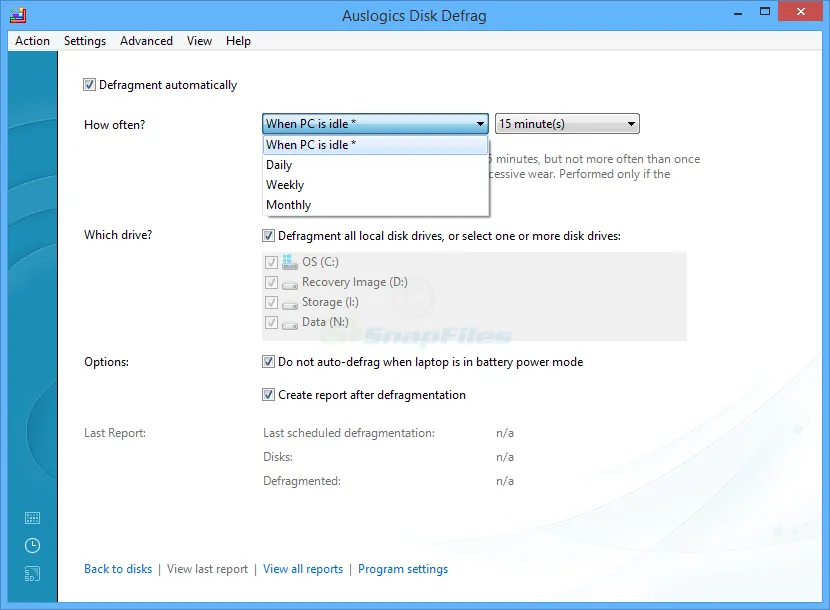Image resolution: width=830 pixels, height=610 pixels.
Task: Toggle the Recovery Image (D:) checkbox
Action: click(x=271, y=282)
